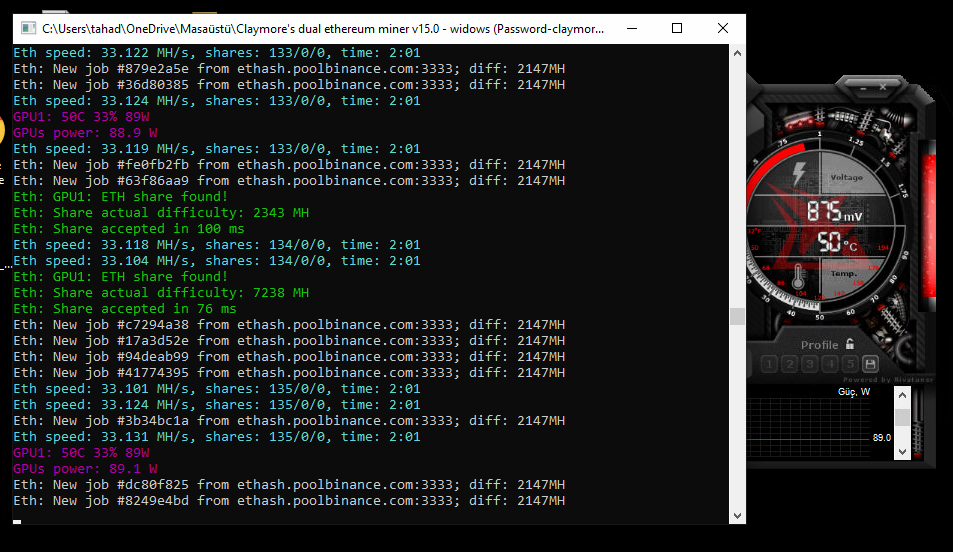
Task: Click 'Share accepted in 76 ms' line
Action: click(125, 309)
